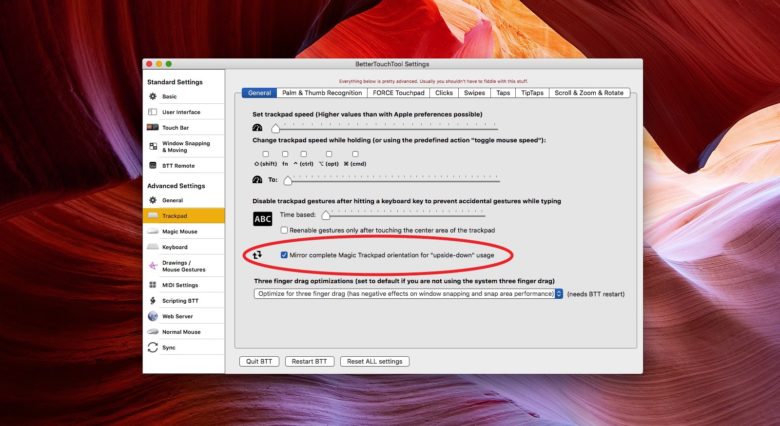Select the BTT Remote sidebar icon
Screen dimensions: 780x426
[152, 166]
